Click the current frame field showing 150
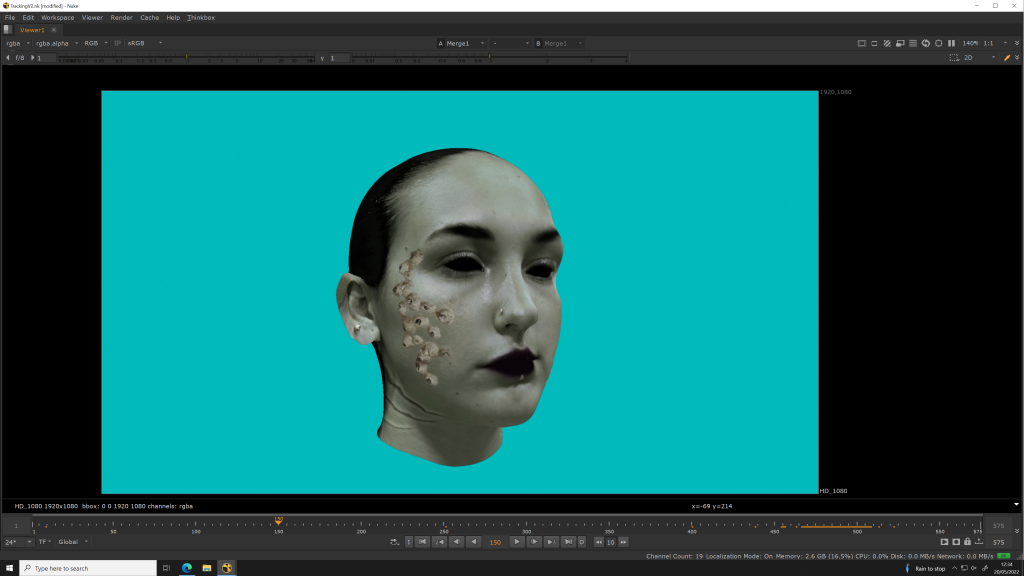Screen dimensions: 1024x576 (x=495, y=542)
